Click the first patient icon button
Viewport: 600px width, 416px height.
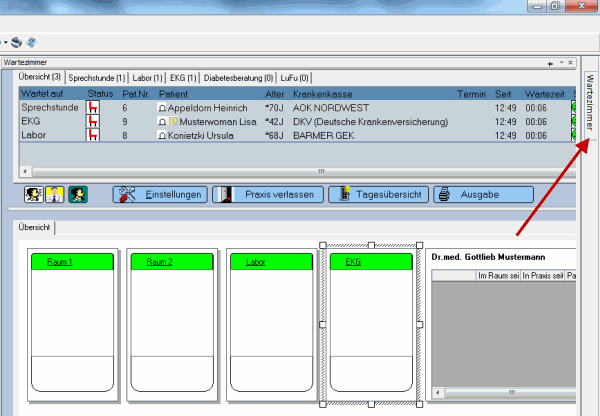point(32,194)
